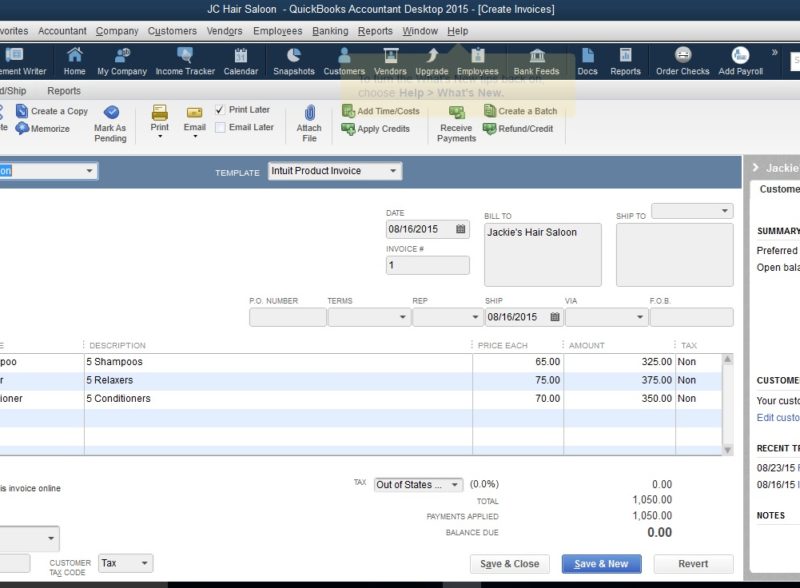This screenshot has height=588, width=800.
Task: Click Receive Payments
Action: (457, 124)
